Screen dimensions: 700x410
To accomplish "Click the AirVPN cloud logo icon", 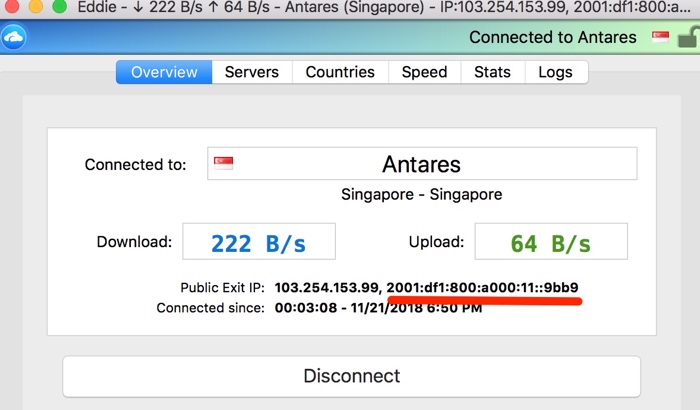I will point(13,38).
